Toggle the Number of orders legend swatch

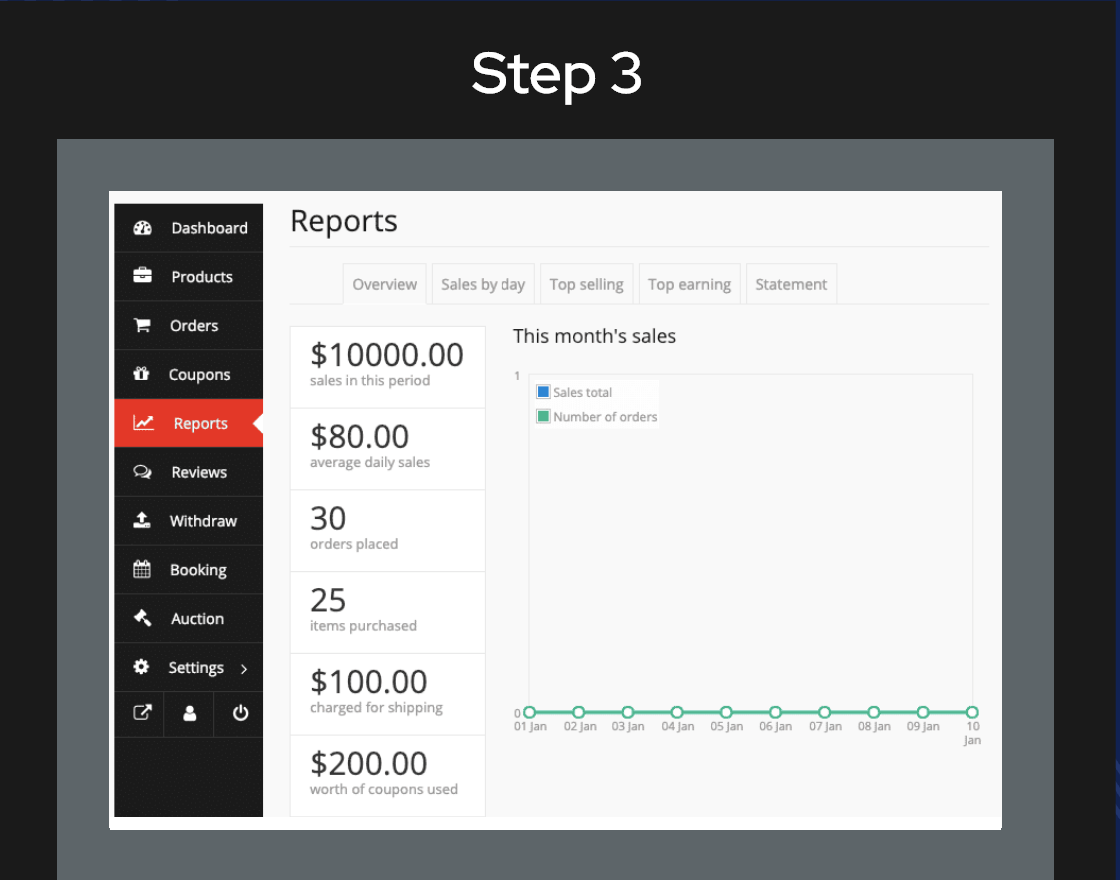click(544, 416)
